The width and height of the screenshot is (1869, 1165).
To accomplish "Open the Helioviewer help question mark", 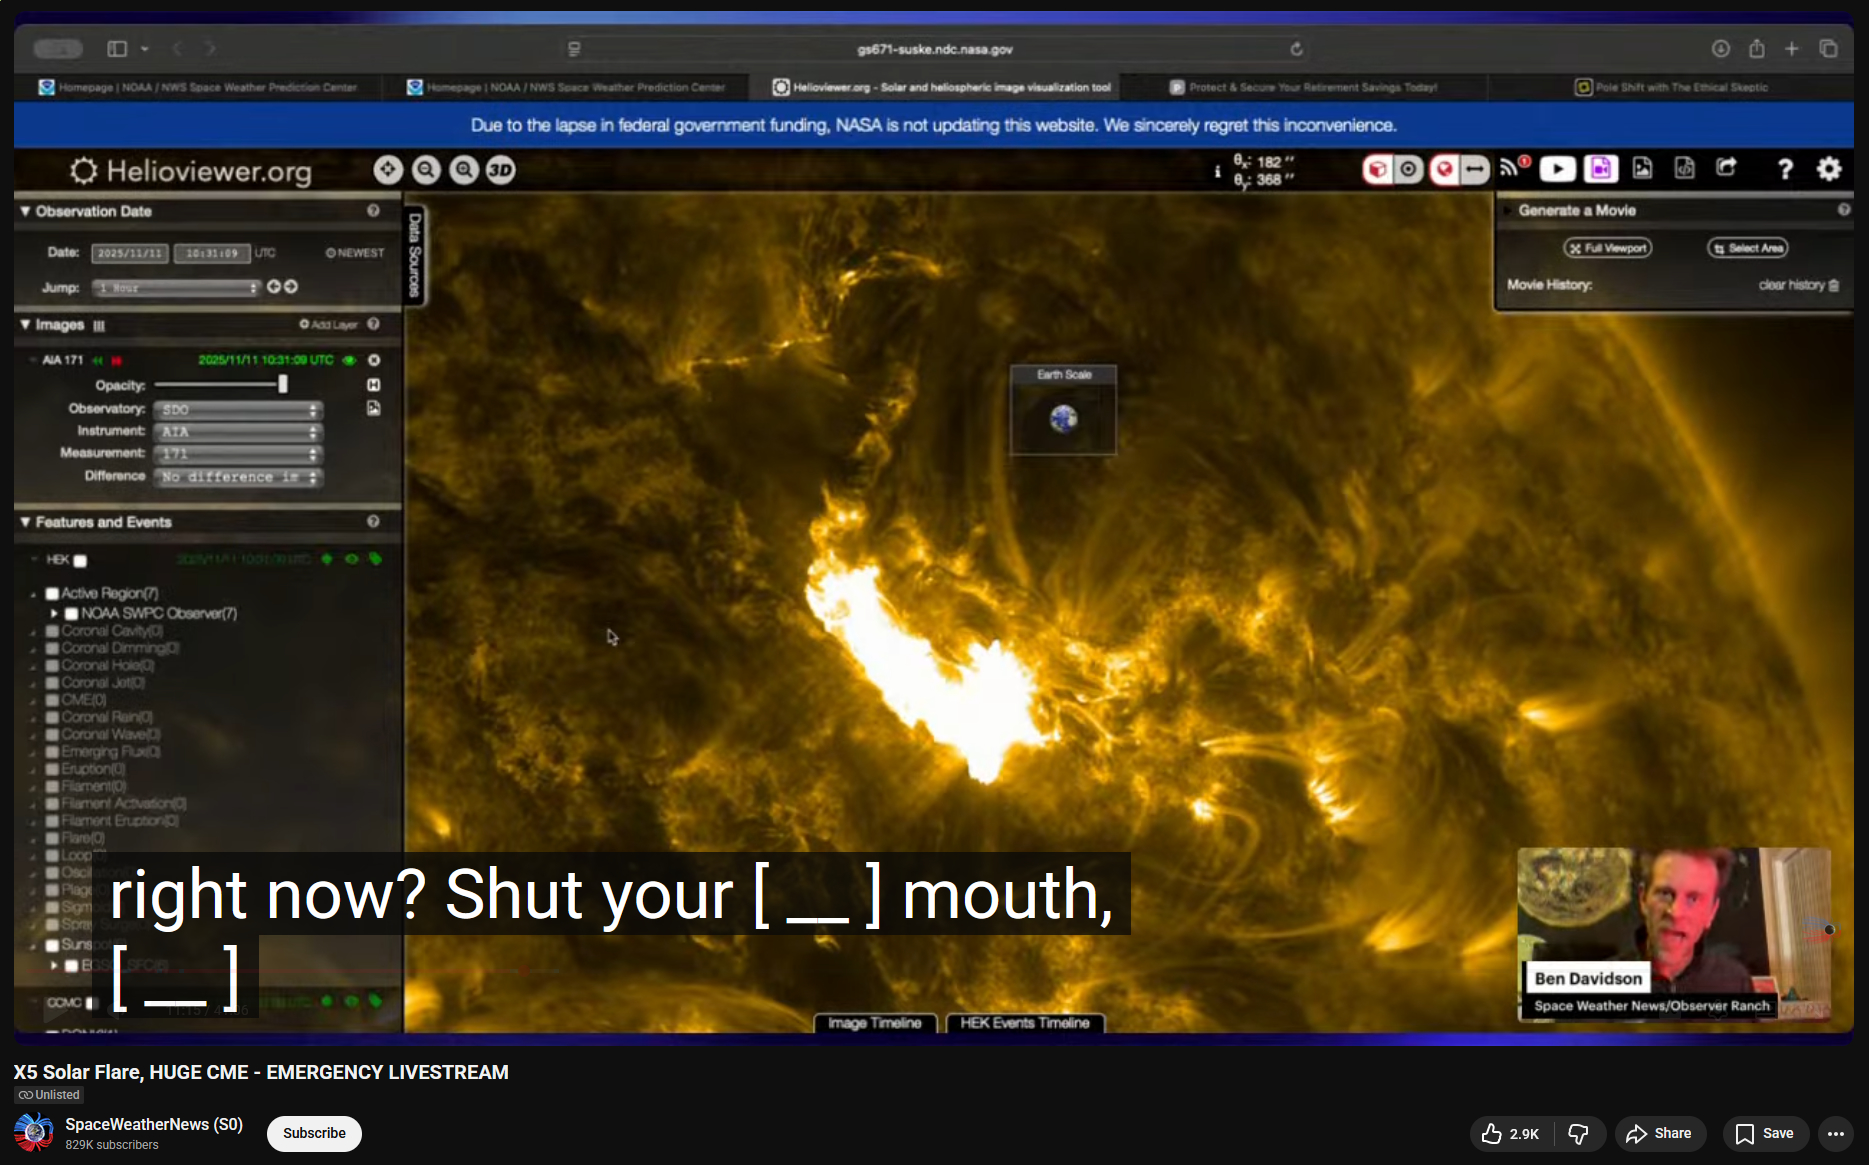I will point(1785,169).
